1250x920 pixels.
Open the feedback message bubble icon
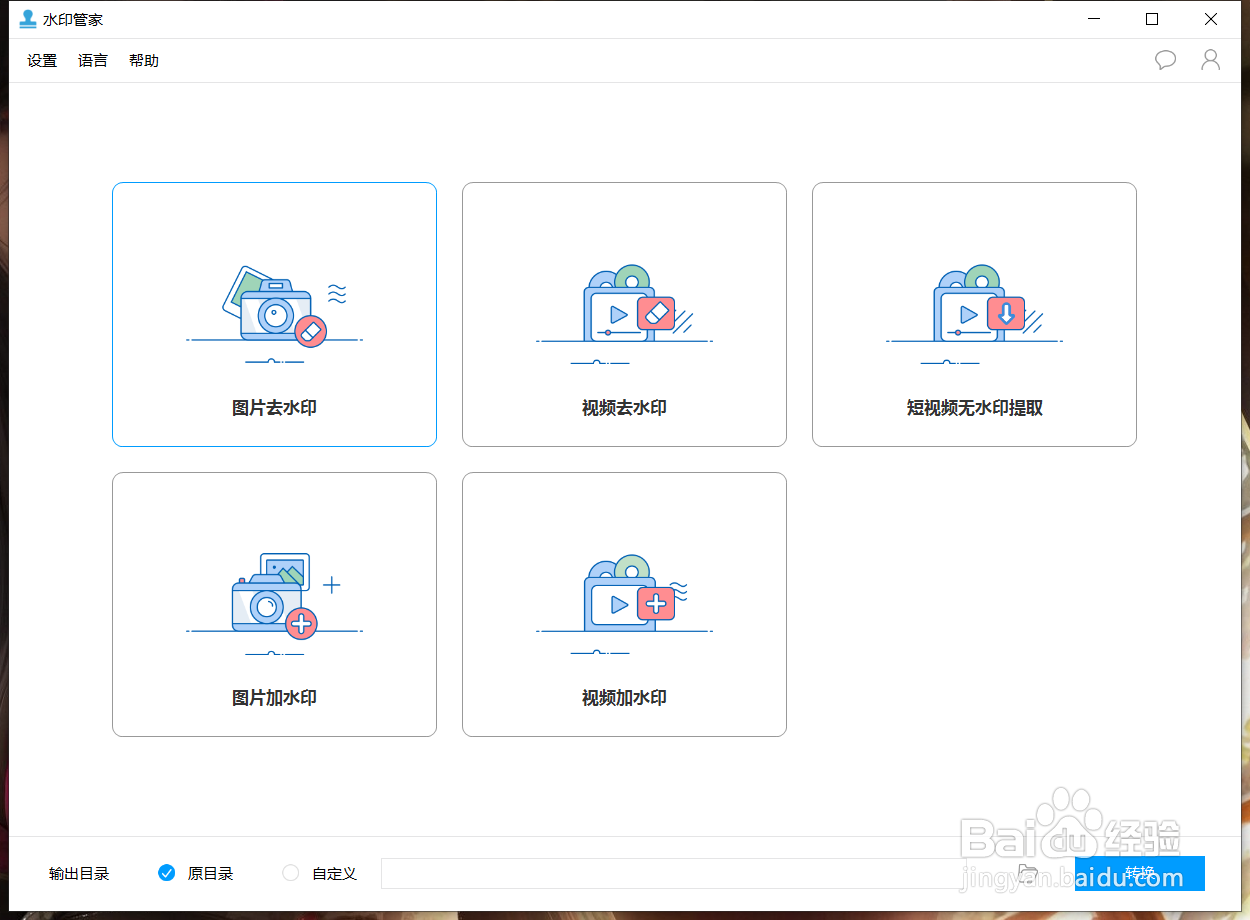1165,60
